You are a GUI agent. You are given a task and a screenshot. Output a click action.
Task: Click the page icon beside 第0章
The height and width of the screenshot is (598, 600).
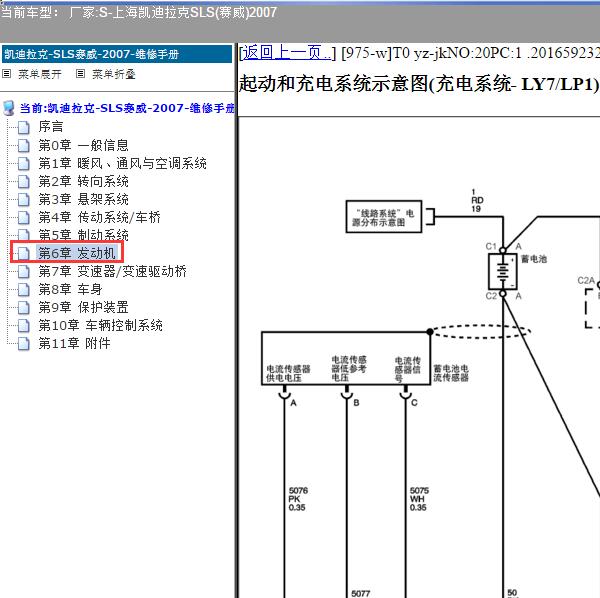24,145
